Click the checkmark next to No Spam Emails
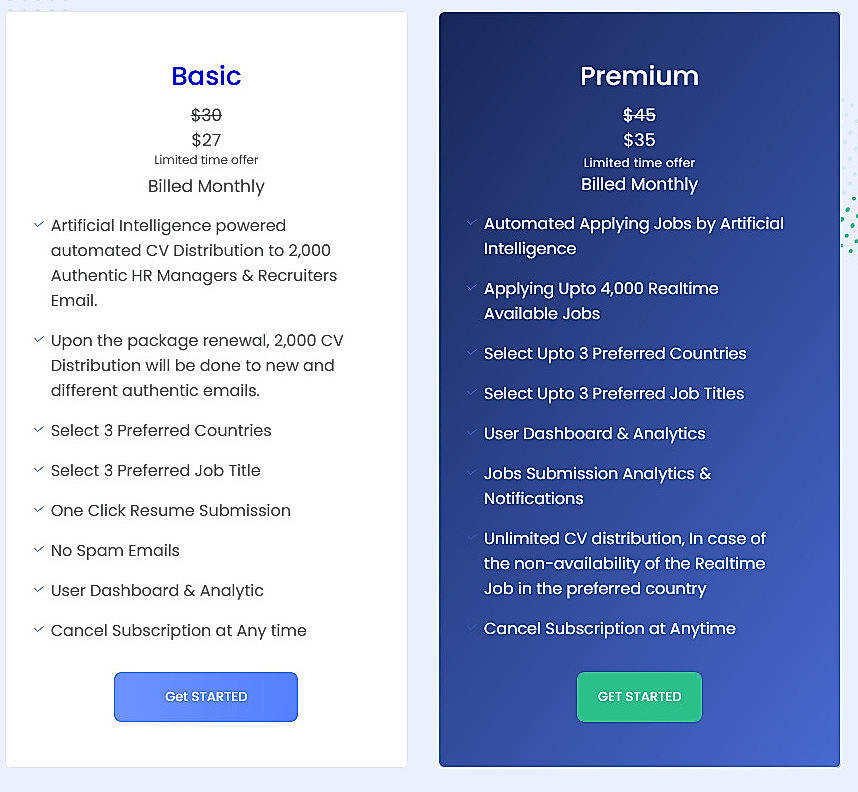858x792 pixels. pyautogui.click(x=37, y=550)
